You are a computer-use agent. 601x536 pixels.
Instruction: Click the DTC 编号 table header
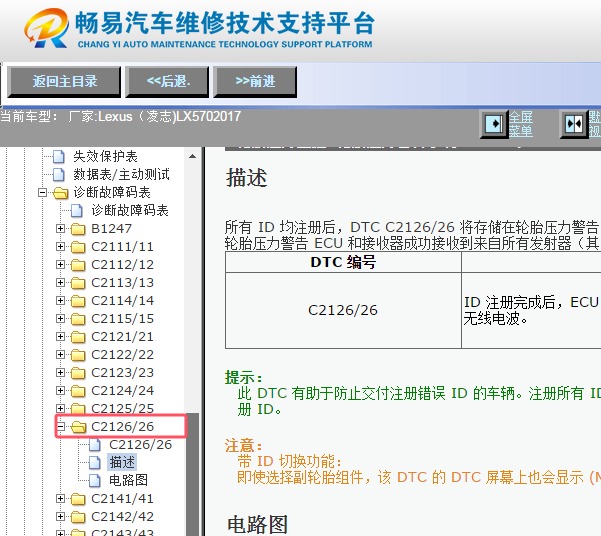pyautogui.click(x=343, y=262)
